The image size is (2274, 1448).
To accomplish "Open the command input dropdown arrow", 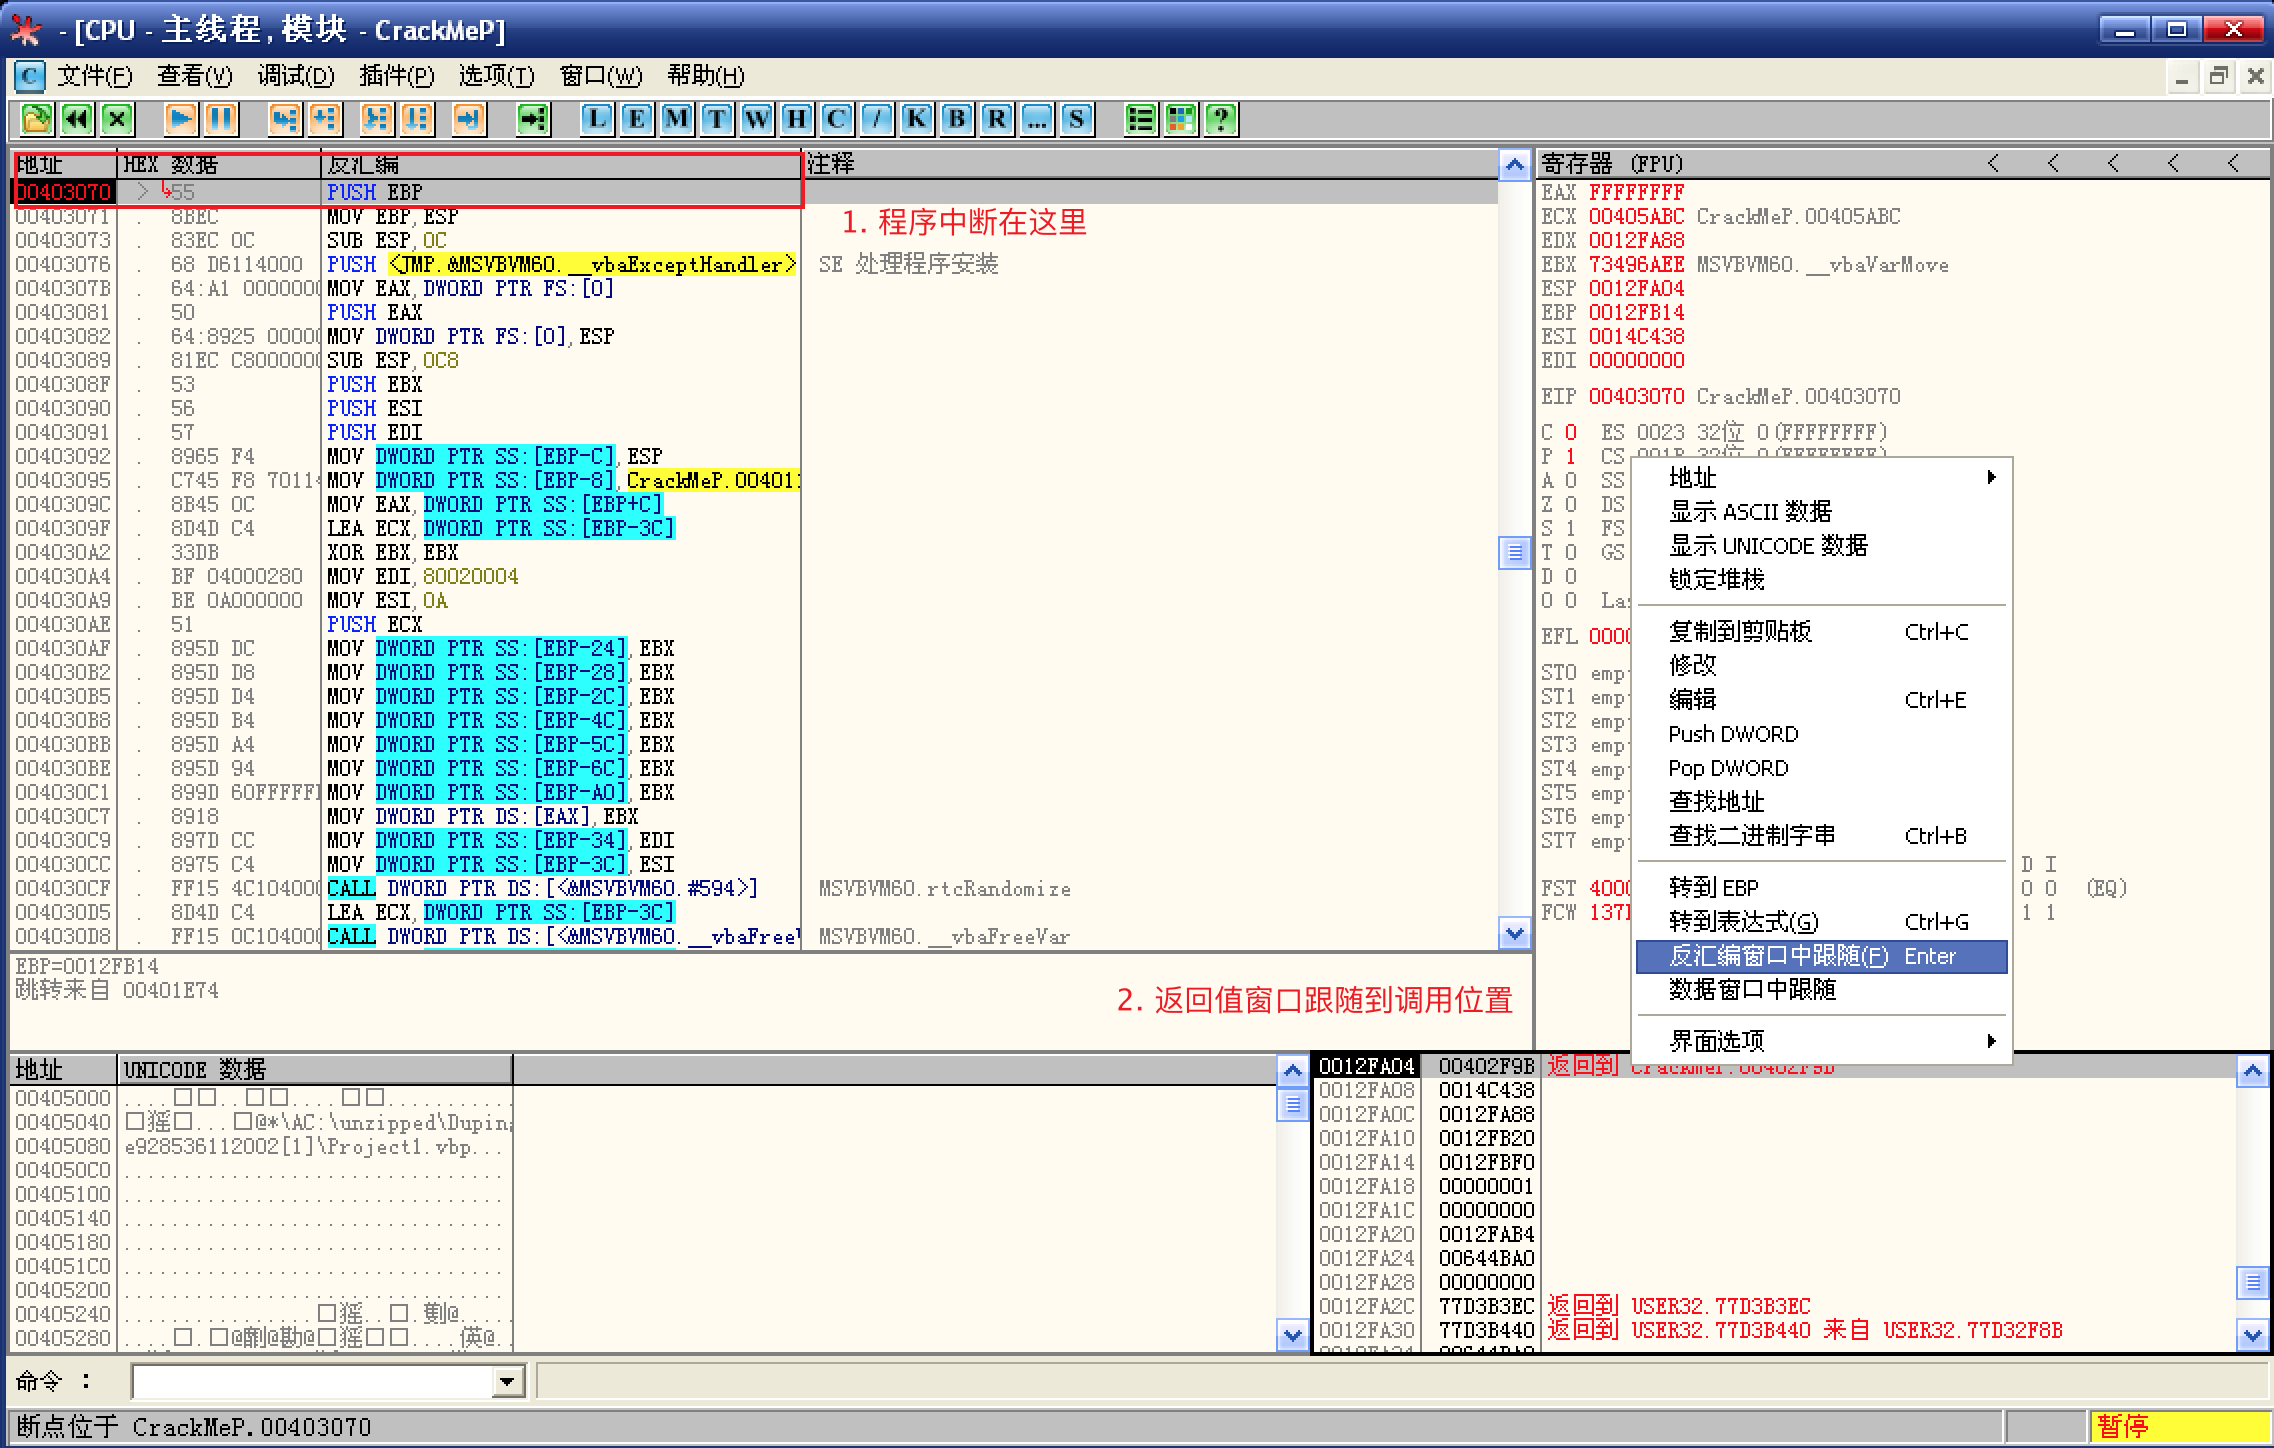I will pyautogui.click(x=507, y=1382).
